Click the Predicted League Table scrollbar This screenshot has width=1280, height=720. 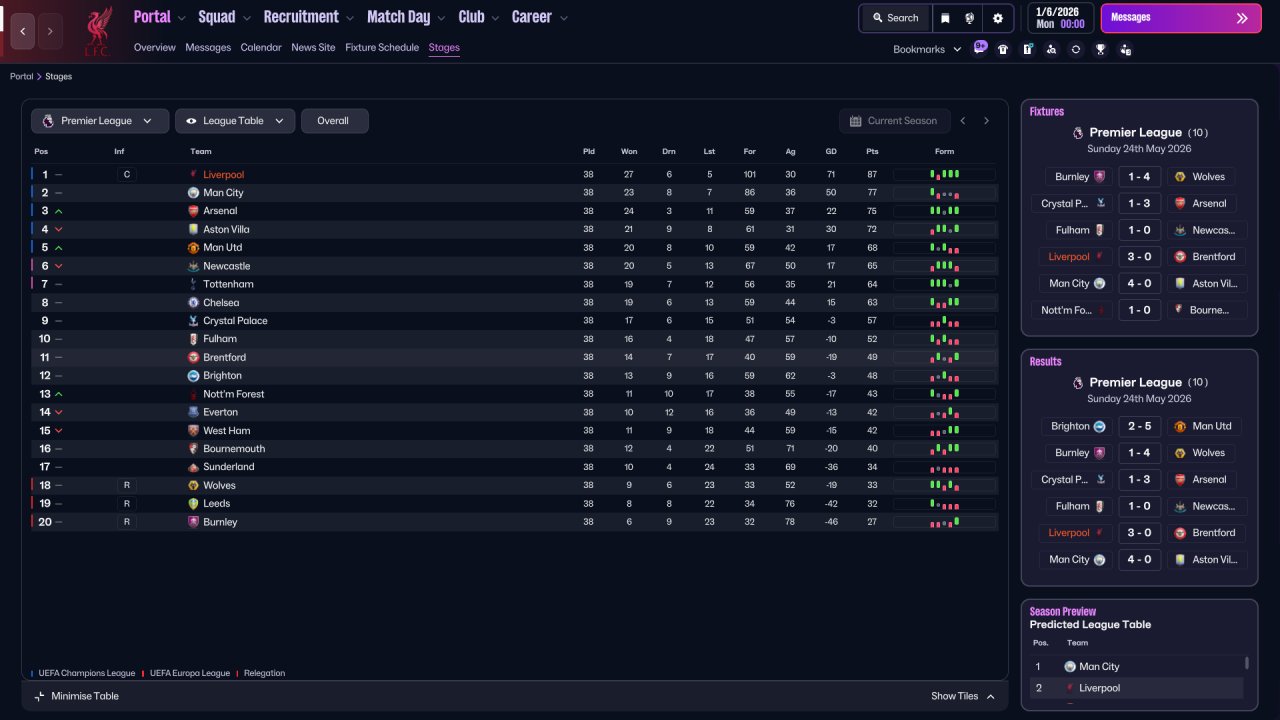pos(1246,663)
